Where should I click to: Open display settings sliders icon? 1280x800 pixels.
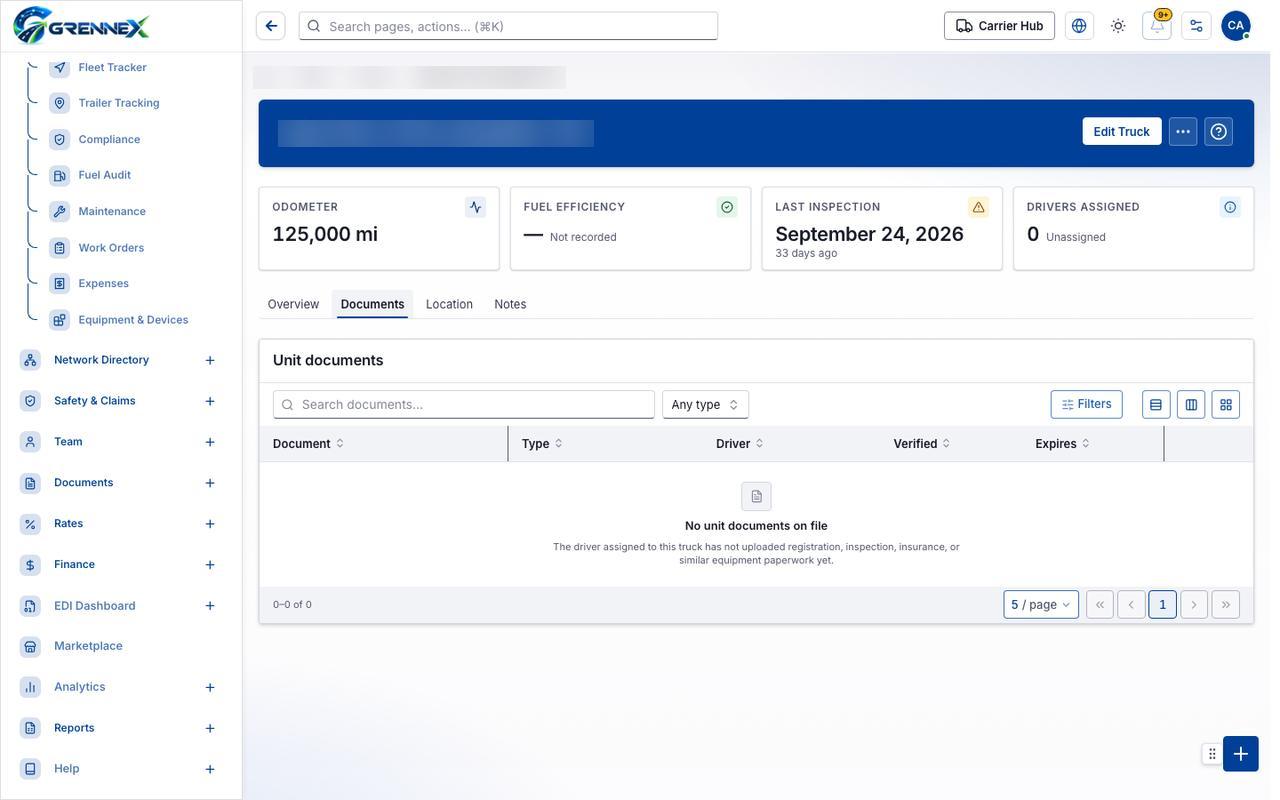click(x=1196, y=26)
